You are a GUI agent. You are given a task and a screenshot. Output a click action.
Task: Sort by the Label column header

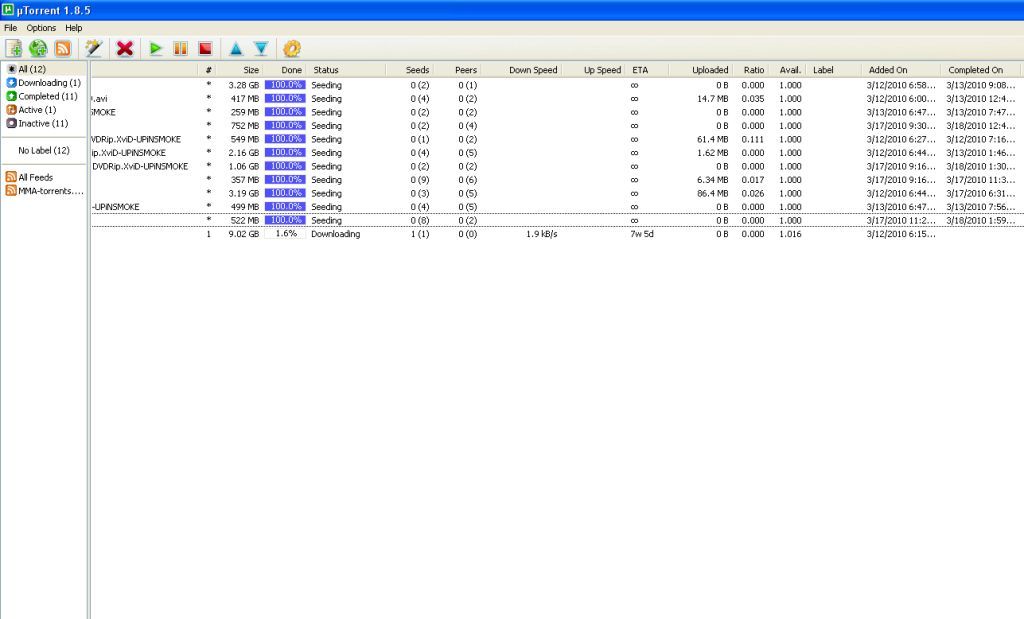click(834, 70)
